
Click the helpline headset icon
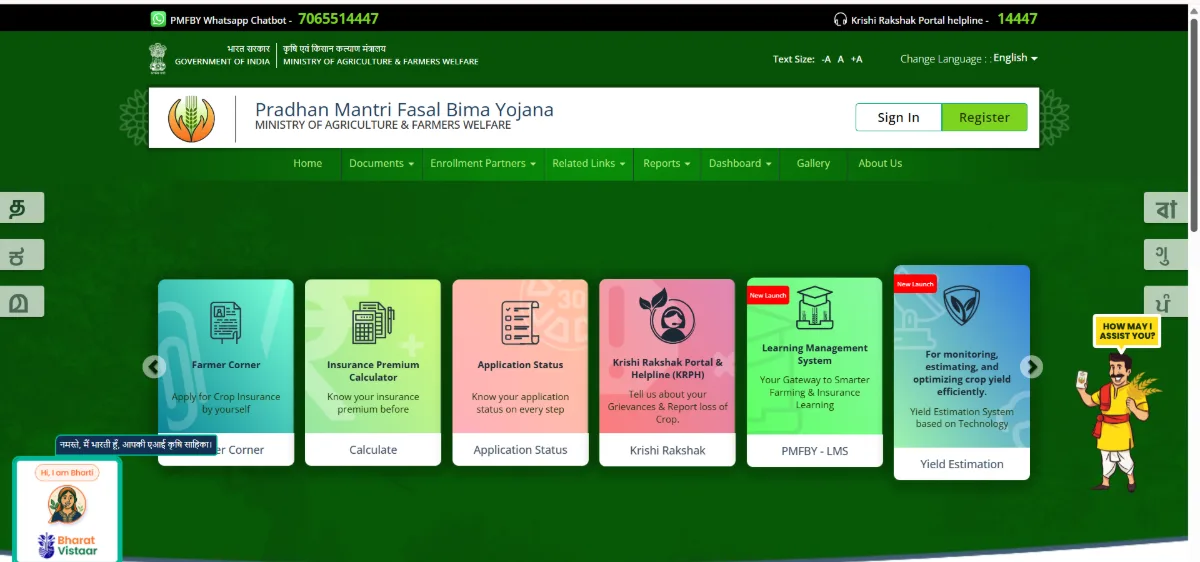click(x=841, y=19)
